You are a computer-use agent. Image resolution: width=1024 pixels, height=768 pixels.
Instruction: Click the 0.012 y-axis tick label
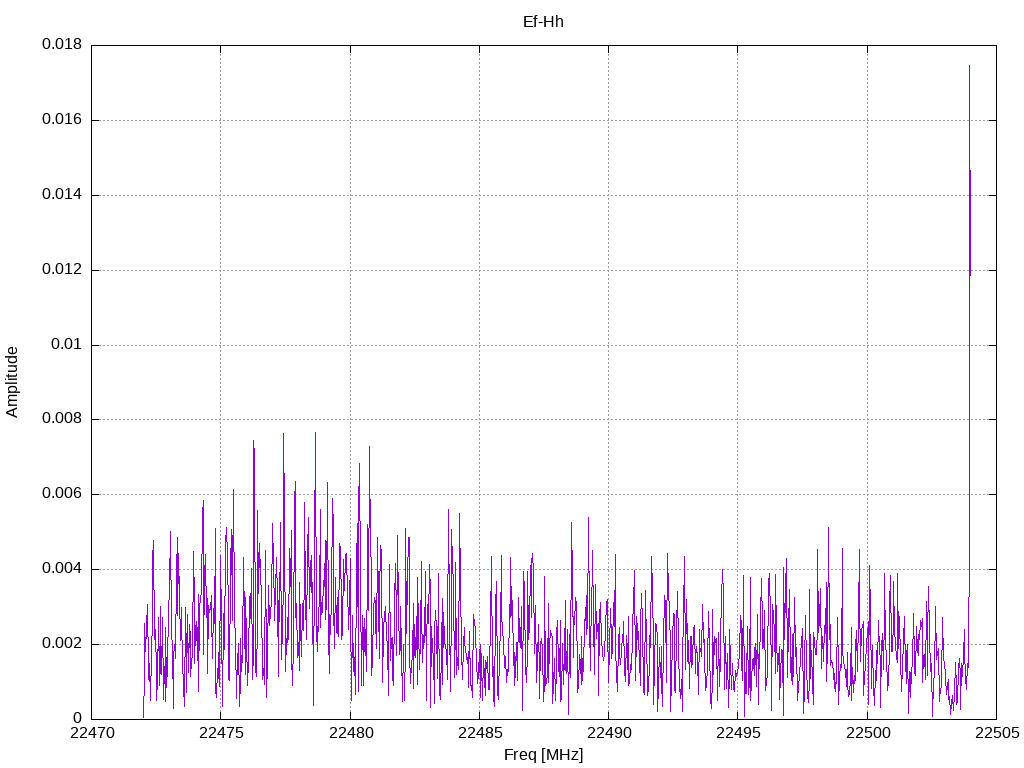click(62, 270)
